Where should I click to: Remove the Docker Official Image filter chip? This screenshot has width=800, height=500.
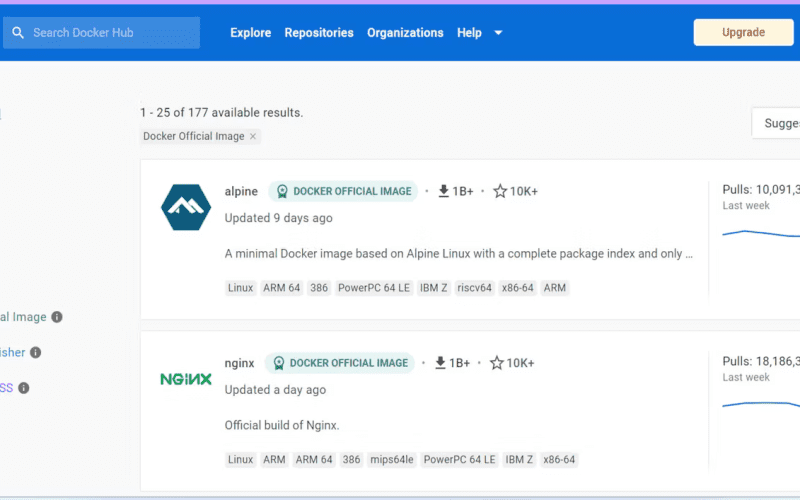point(253,136)
